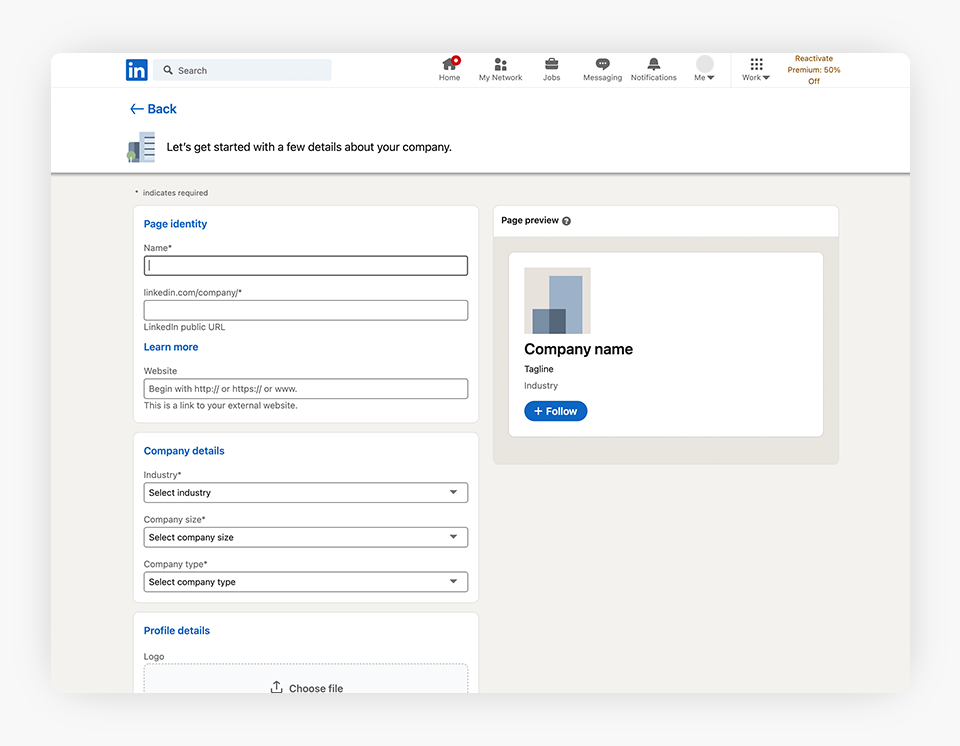Open the Jobs briefcase icon
960x746 pixels.
pos(551,65)
